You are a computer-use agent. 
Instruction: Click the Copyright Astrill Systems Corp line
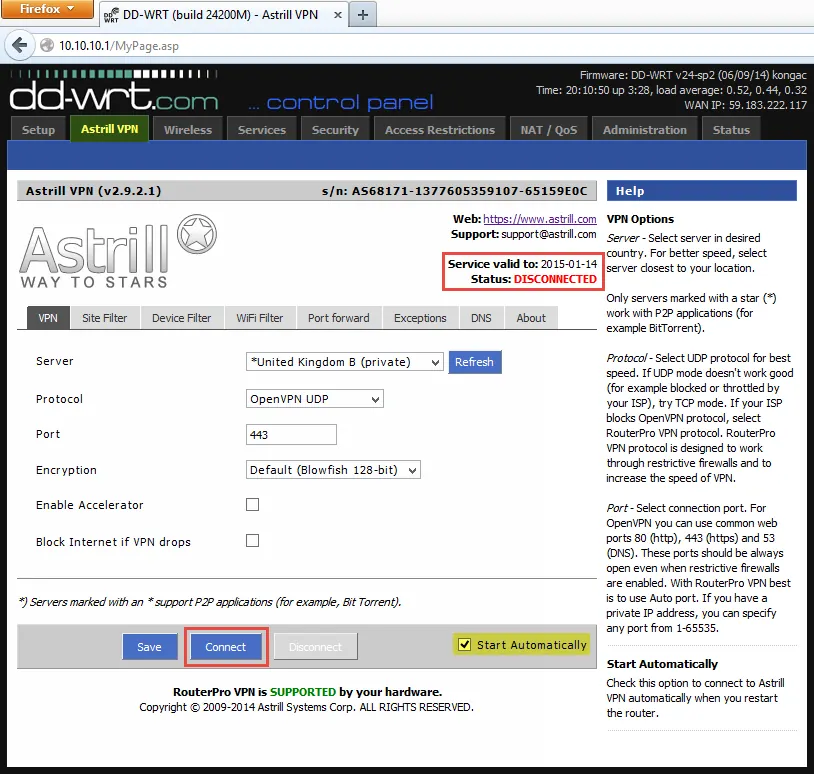coord(306,707)
